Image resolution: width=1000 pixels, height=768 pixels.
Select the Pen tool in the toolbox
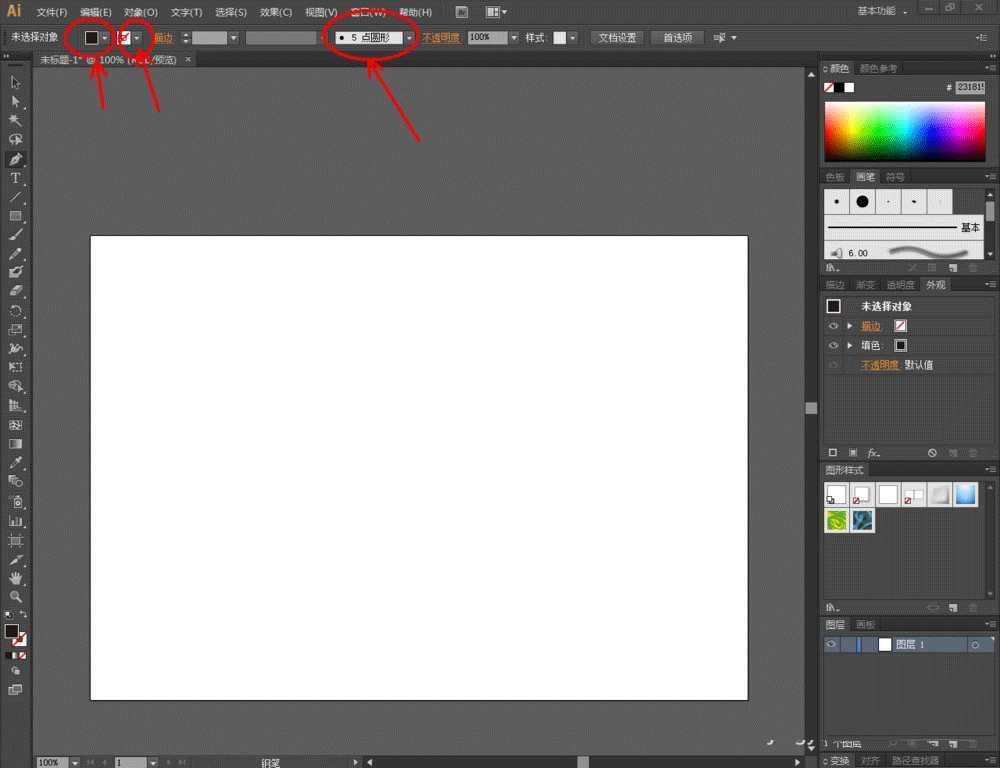15,159
